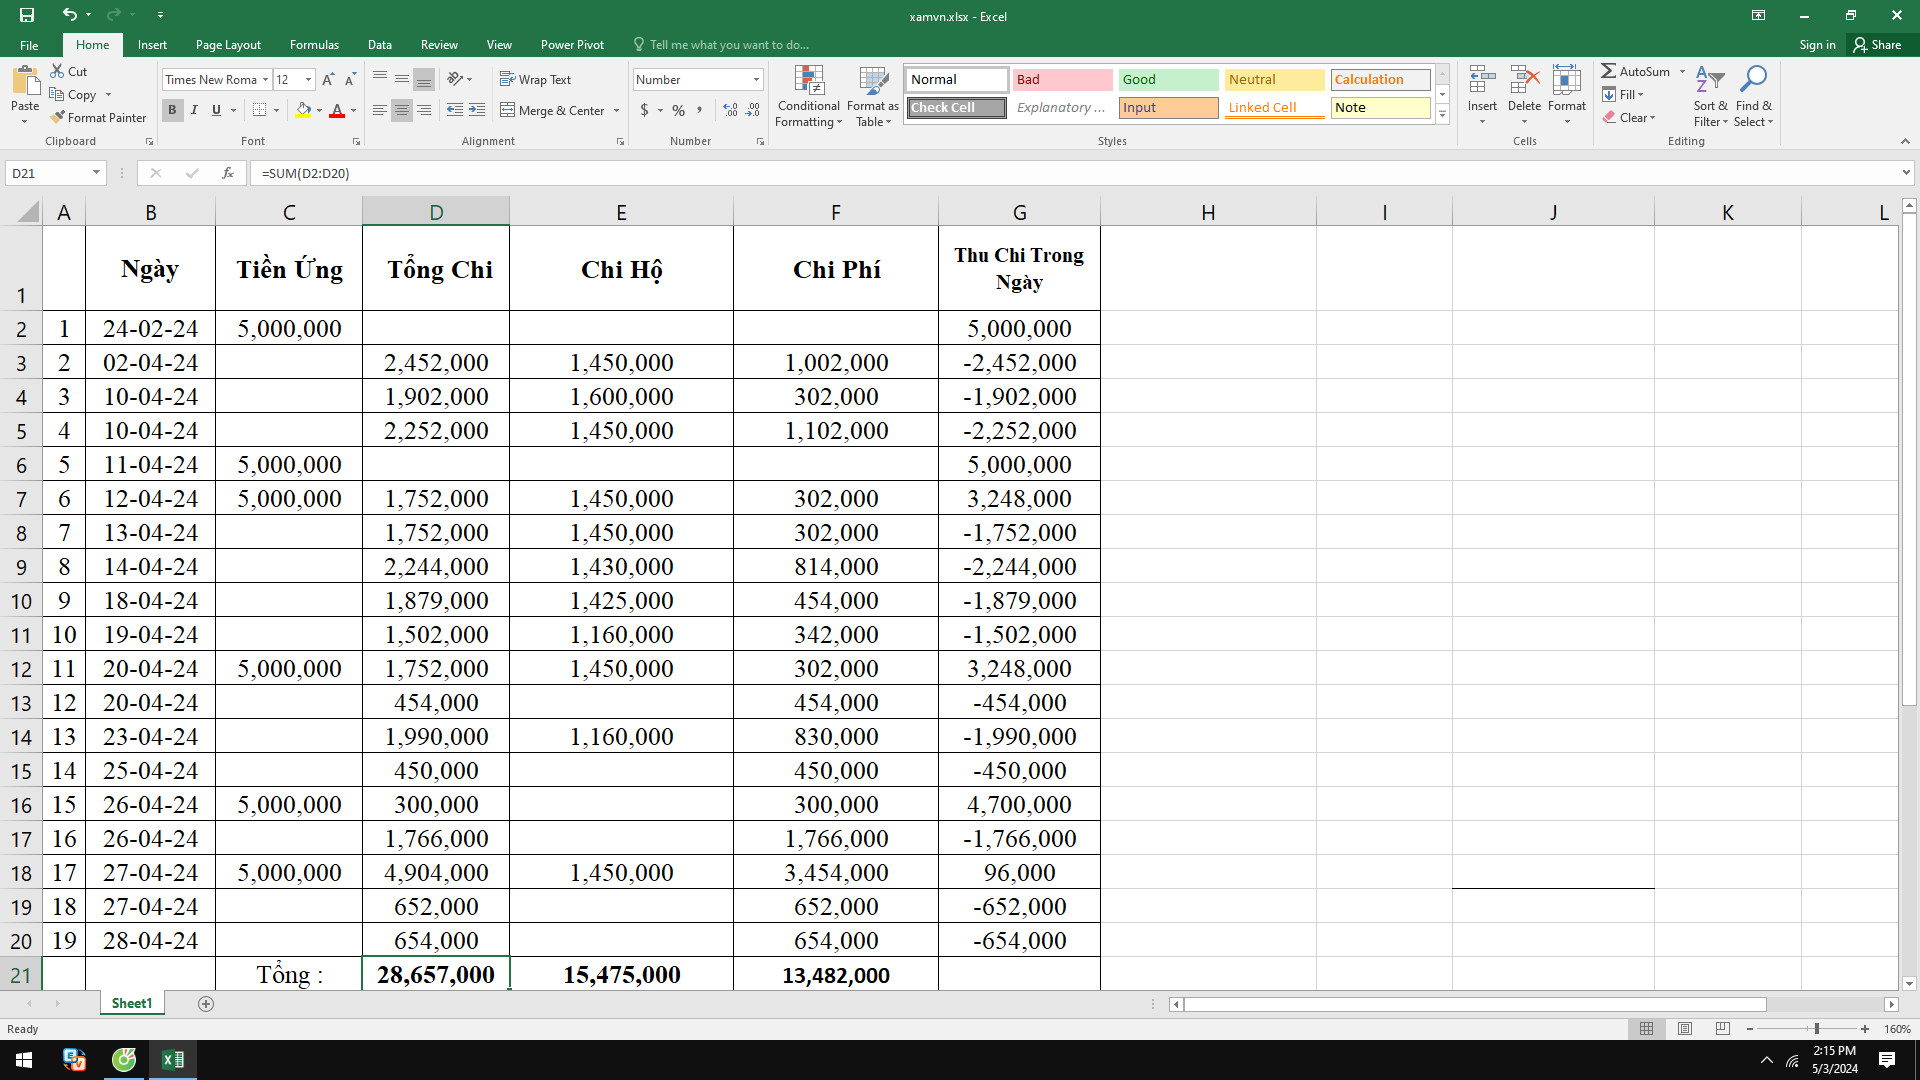
Task: Click the Orientation text angle icon
Action: click(456, 79)
